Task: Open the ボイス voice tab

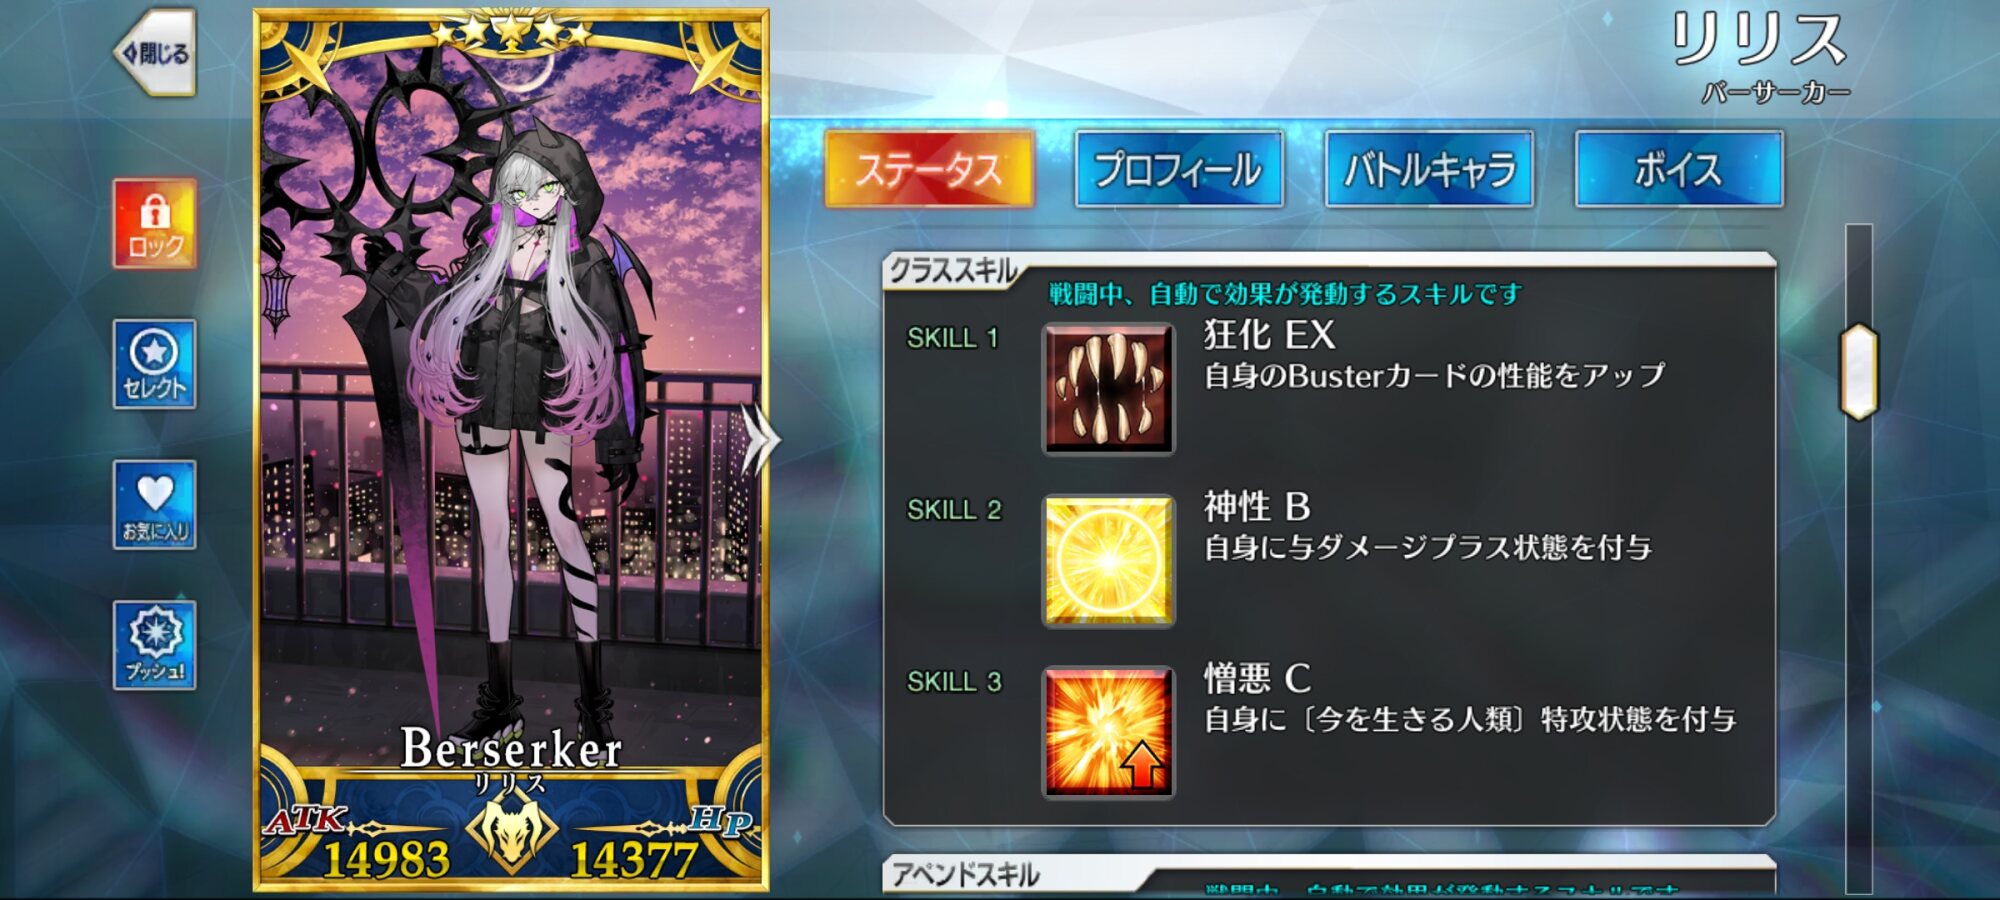Action: click(1679, 169)
